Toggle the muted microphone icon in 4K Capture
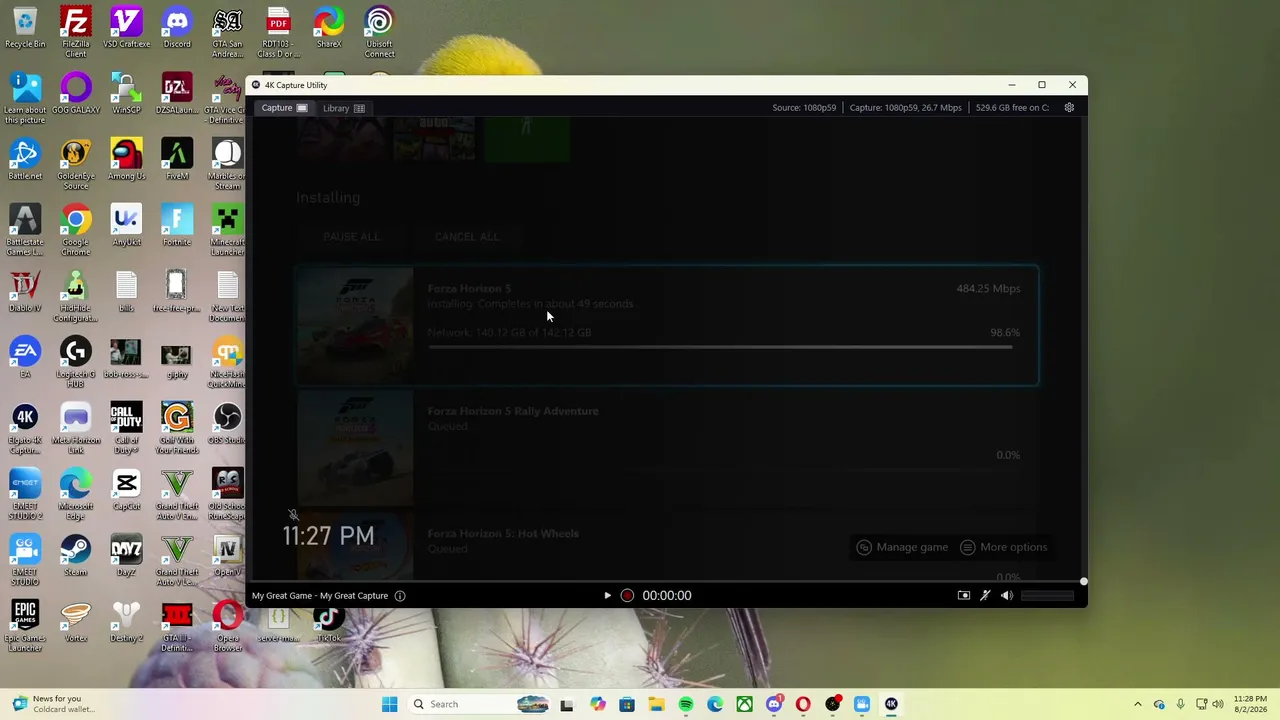Viewport: 1280px width, 720px height. coord(985,596)
